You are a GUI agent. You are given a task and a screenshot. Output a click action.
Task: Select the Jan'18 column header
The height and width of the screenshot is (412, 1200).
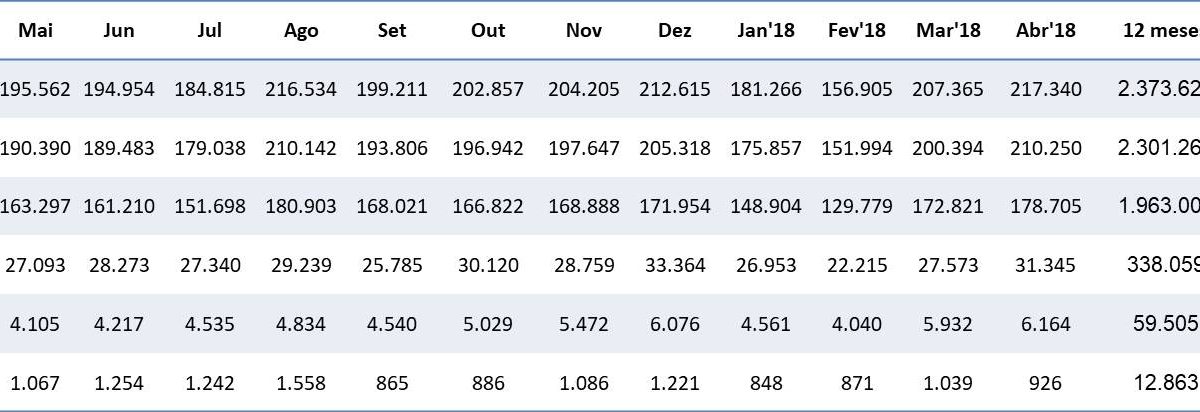point(768,30)
